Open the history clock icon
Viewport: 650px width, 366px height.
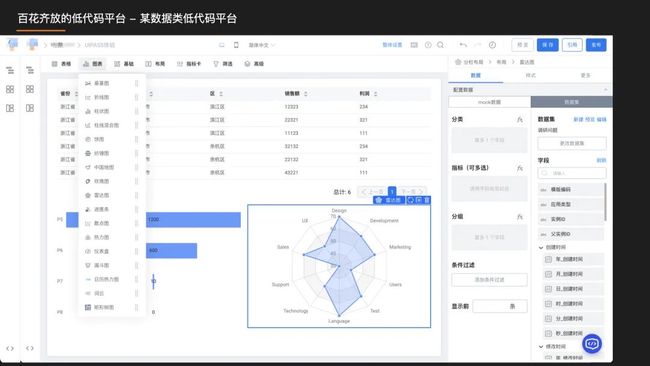[x=492, y=45]
